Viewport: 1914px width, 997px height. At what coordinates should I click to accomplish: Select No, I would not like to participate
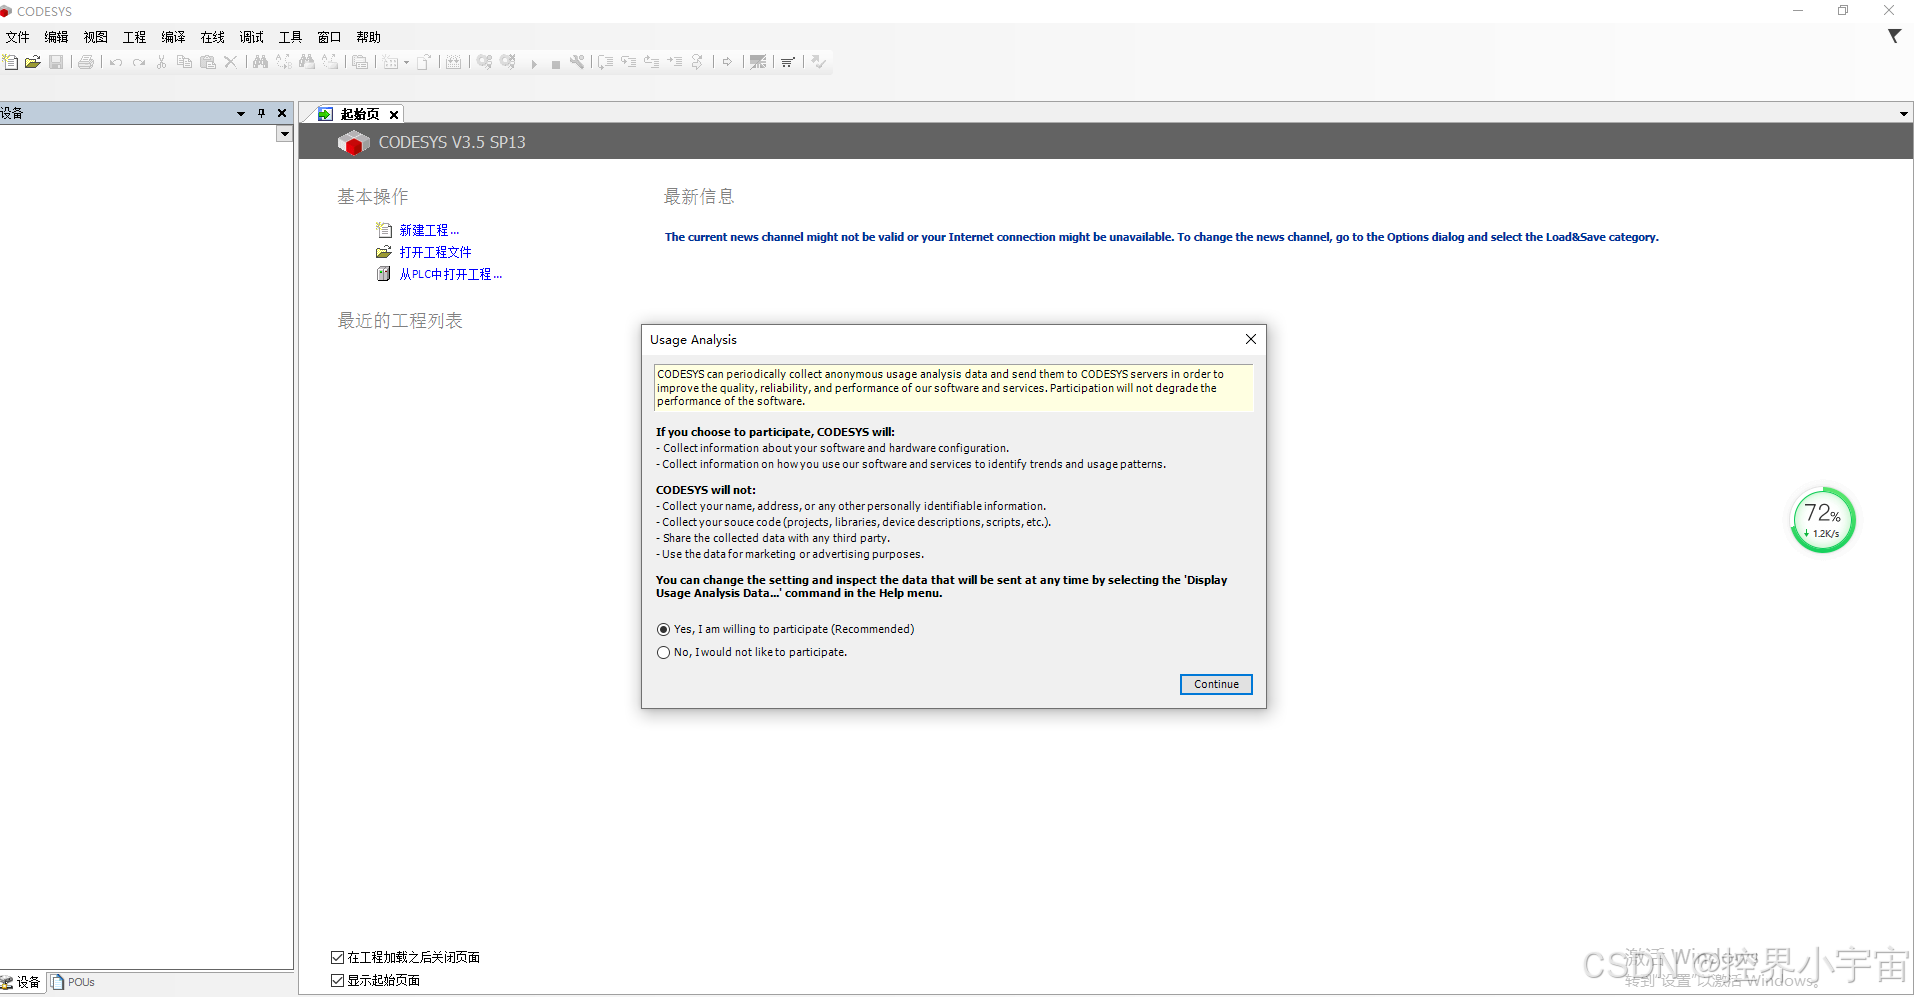click(x=752, y=652)
